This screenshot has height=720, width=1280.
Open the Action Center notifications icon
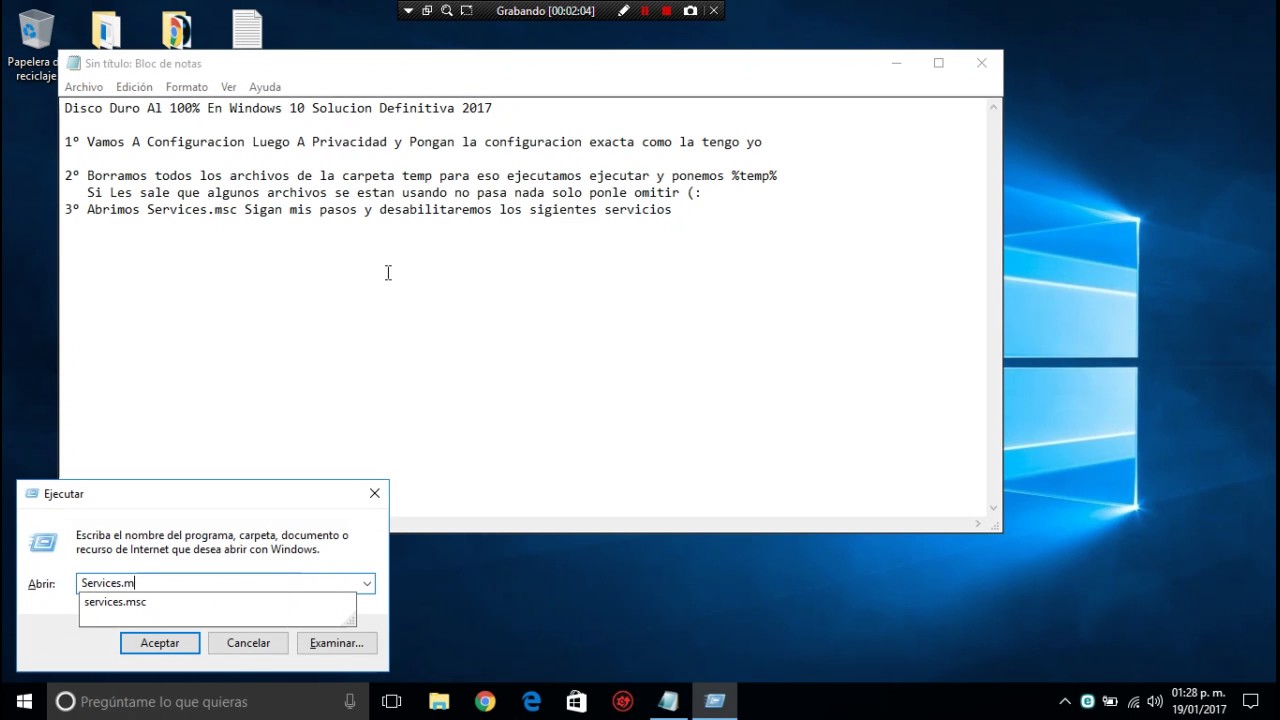tap(1250, 701)
